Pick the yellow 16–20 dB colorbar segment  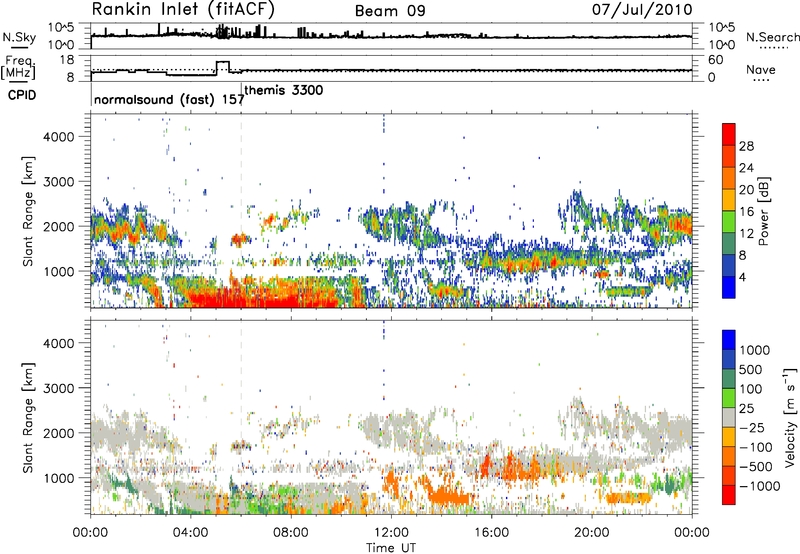[x=729, y=199]
